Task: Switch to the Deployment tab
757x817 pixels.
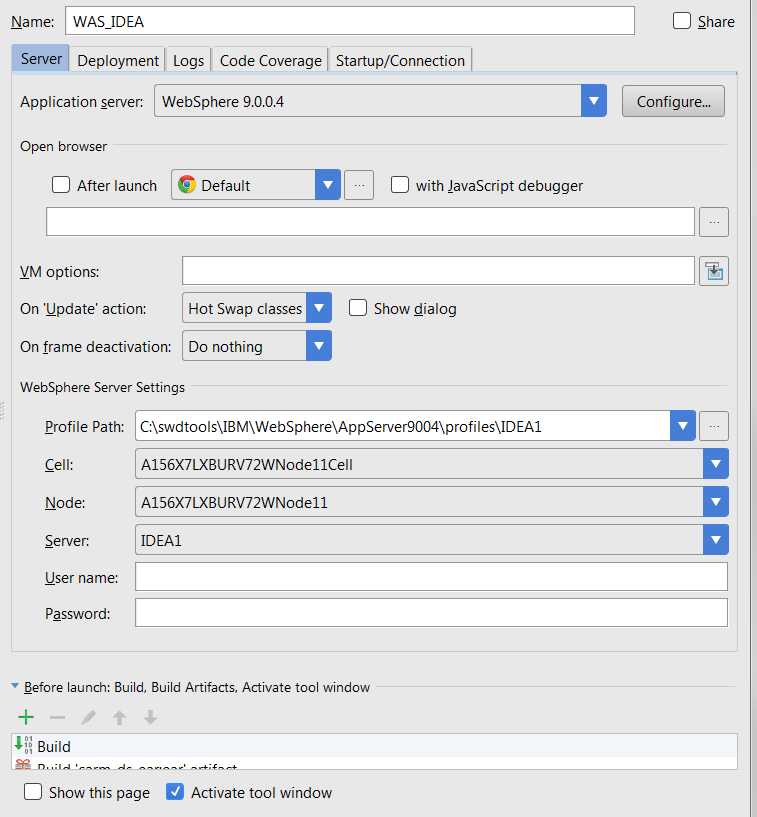Action: [118, 60]
